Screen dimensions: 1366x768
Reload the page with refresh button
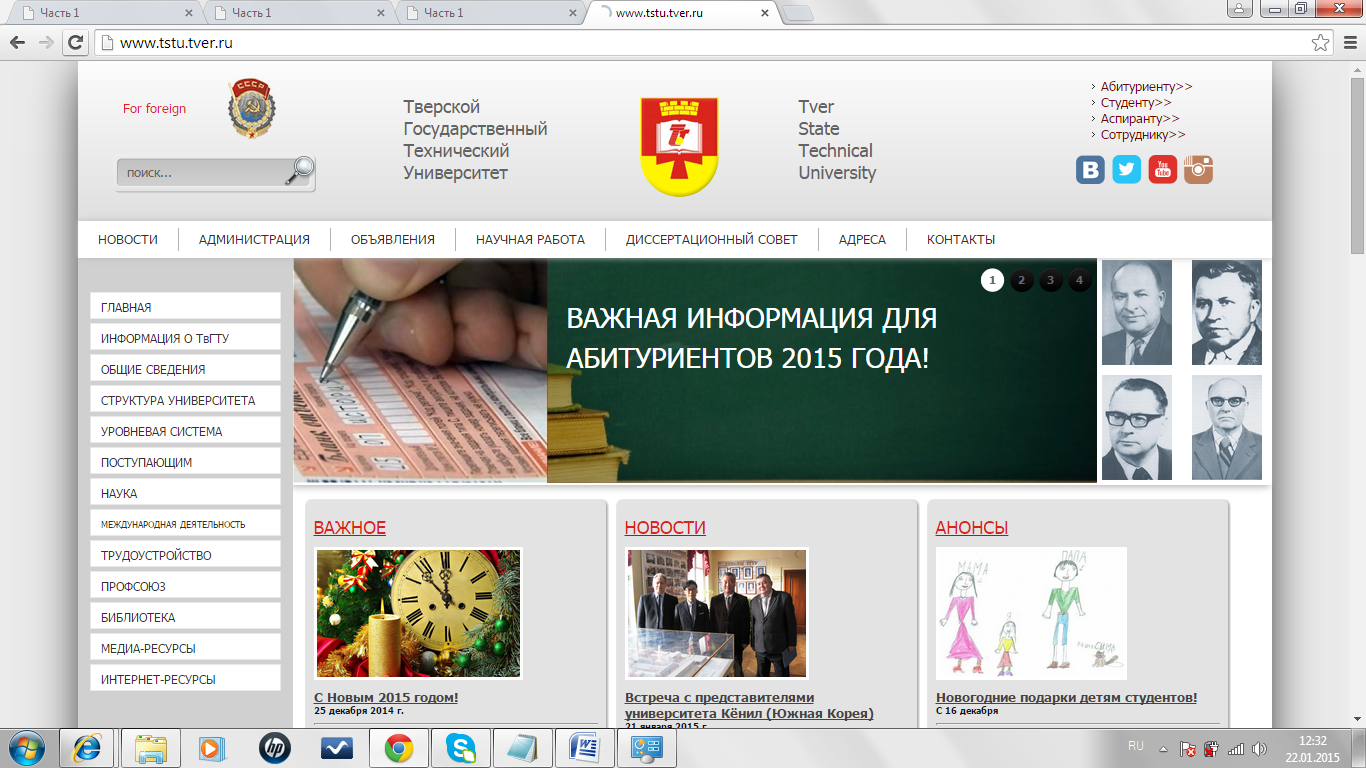coord(74,43)
